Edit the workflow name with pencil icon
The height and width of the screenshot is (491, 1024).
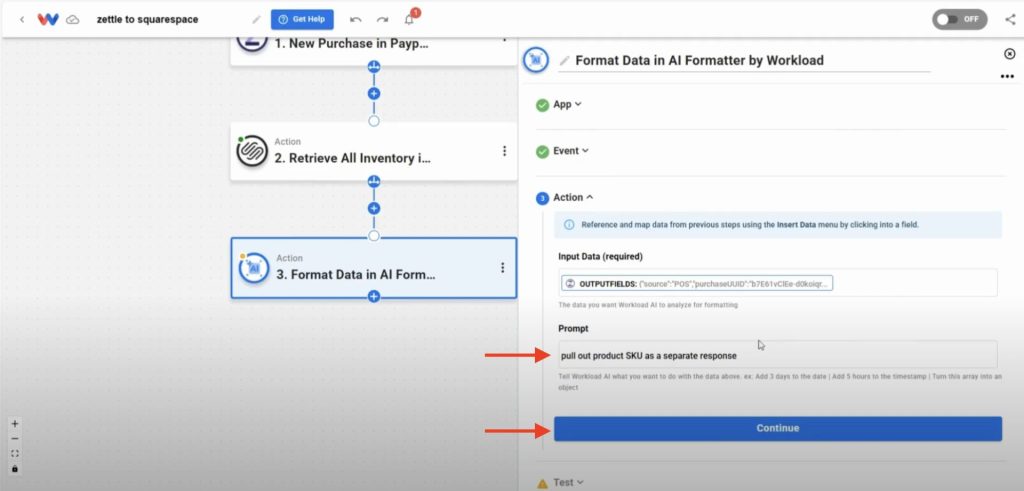(256, 20)
